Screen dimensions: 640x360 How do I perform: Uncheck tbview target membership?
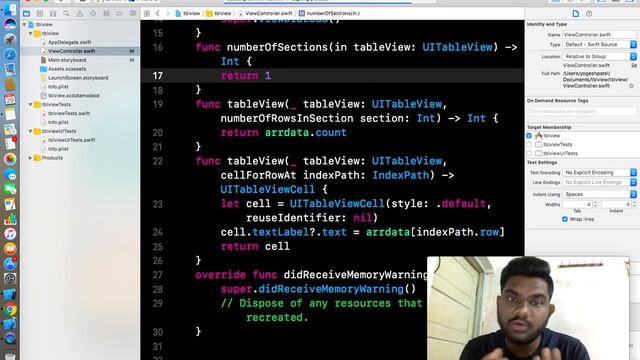pyautogui.click(x=529, y=136)
